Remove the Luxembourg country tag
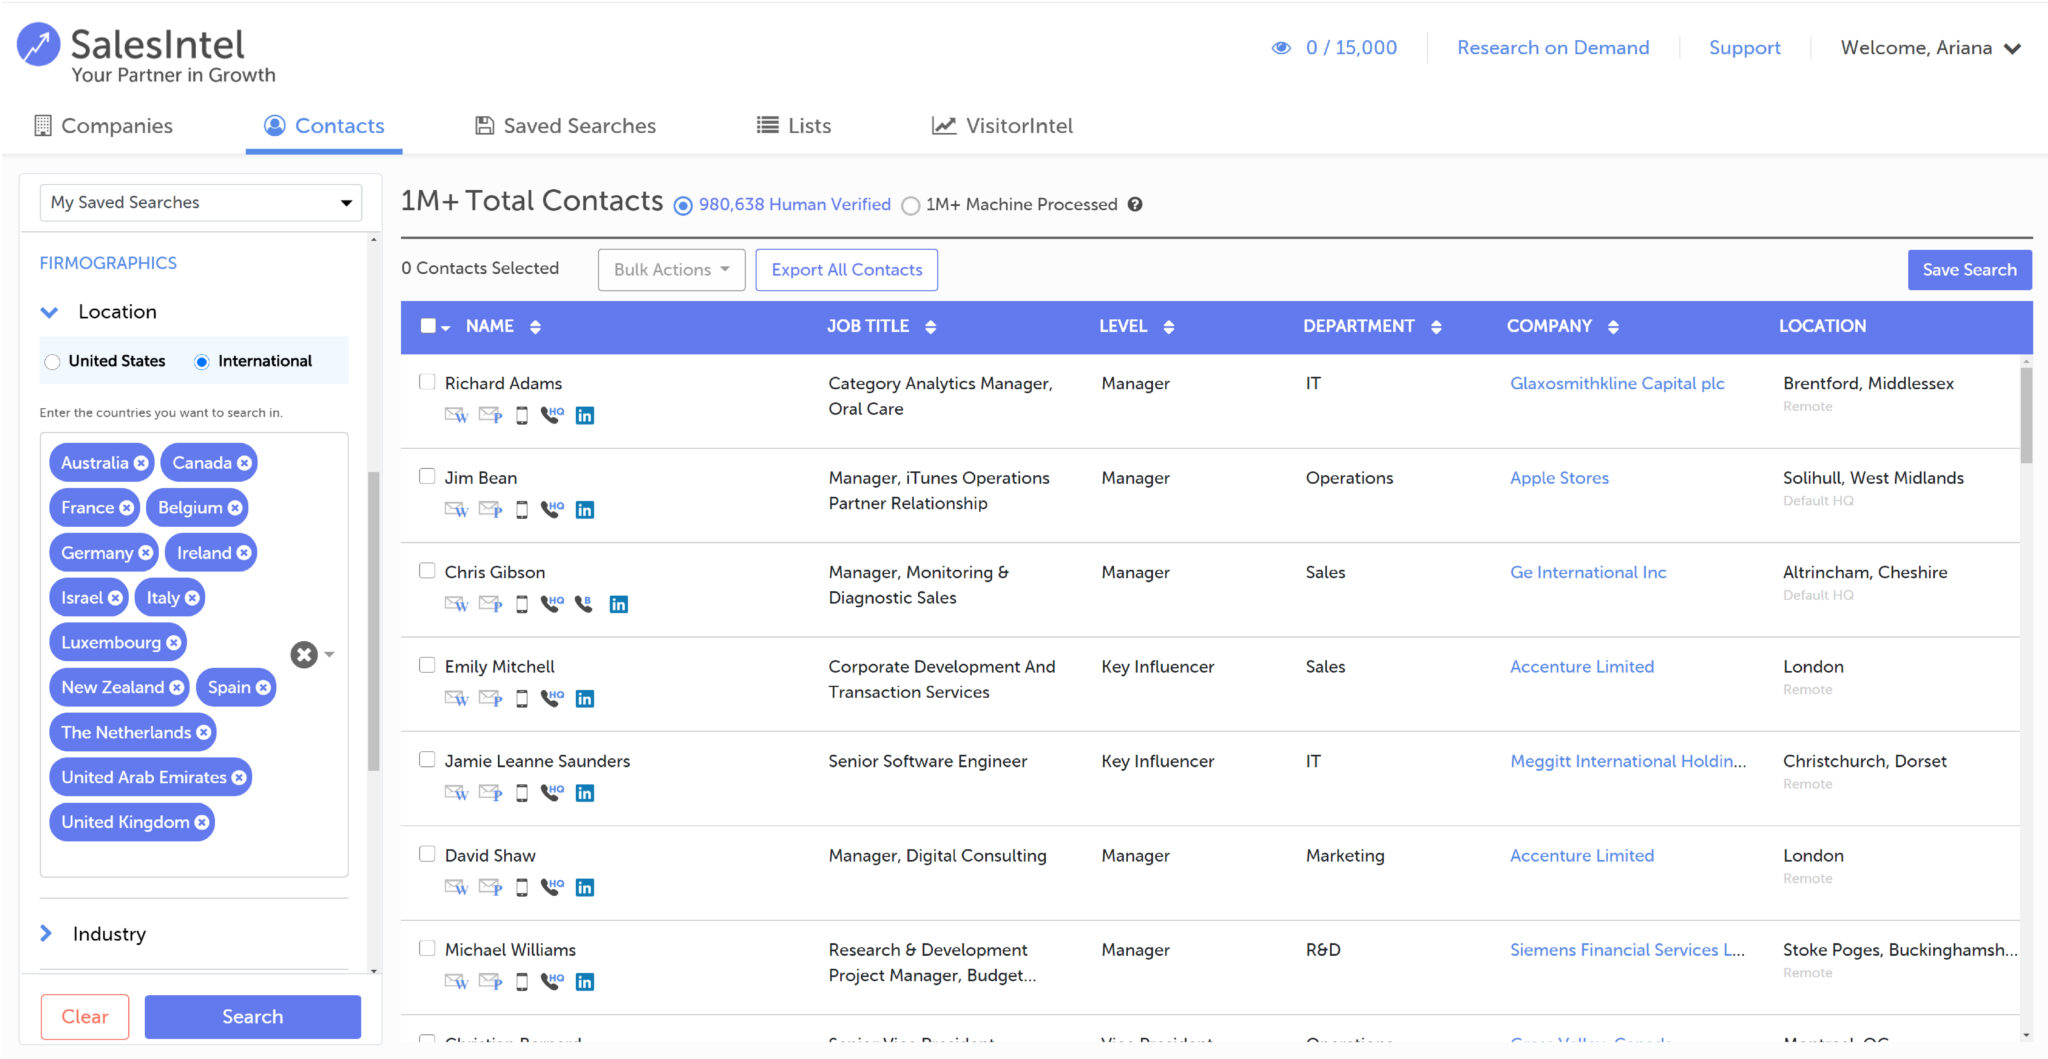 [174, 642]
